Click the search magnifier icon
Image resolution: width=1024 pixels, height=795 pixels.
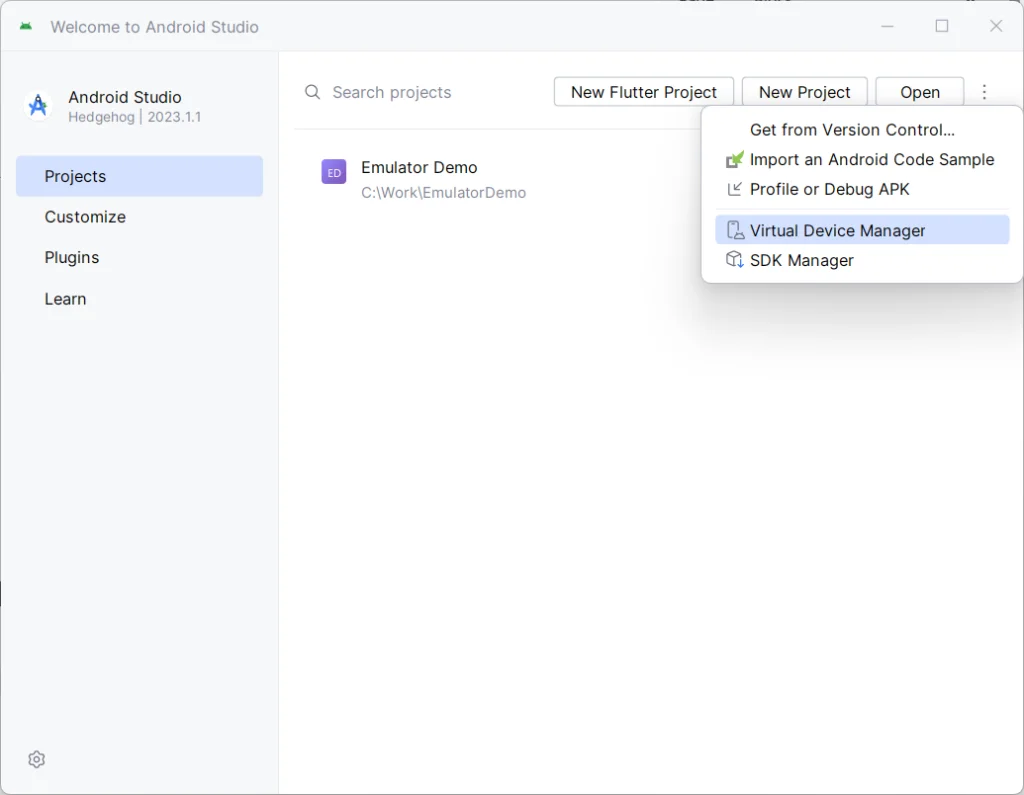click(313, 92)
